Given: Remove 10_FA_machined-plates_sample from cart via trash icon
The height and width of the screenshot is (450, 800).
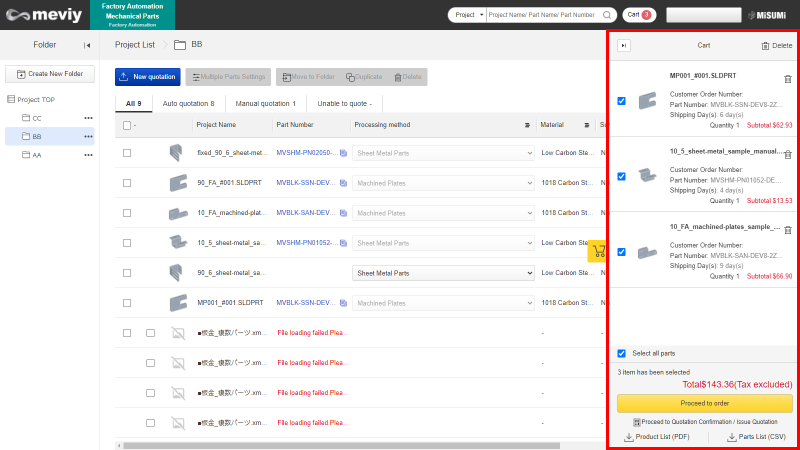Looking at the screenshot, I should coord(788,230).
